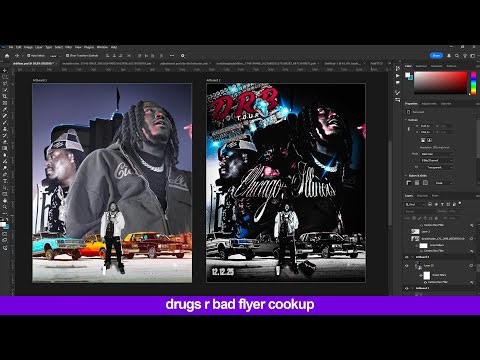
Task: Open the Brush Settings panel icon
Action: (398, 92)
